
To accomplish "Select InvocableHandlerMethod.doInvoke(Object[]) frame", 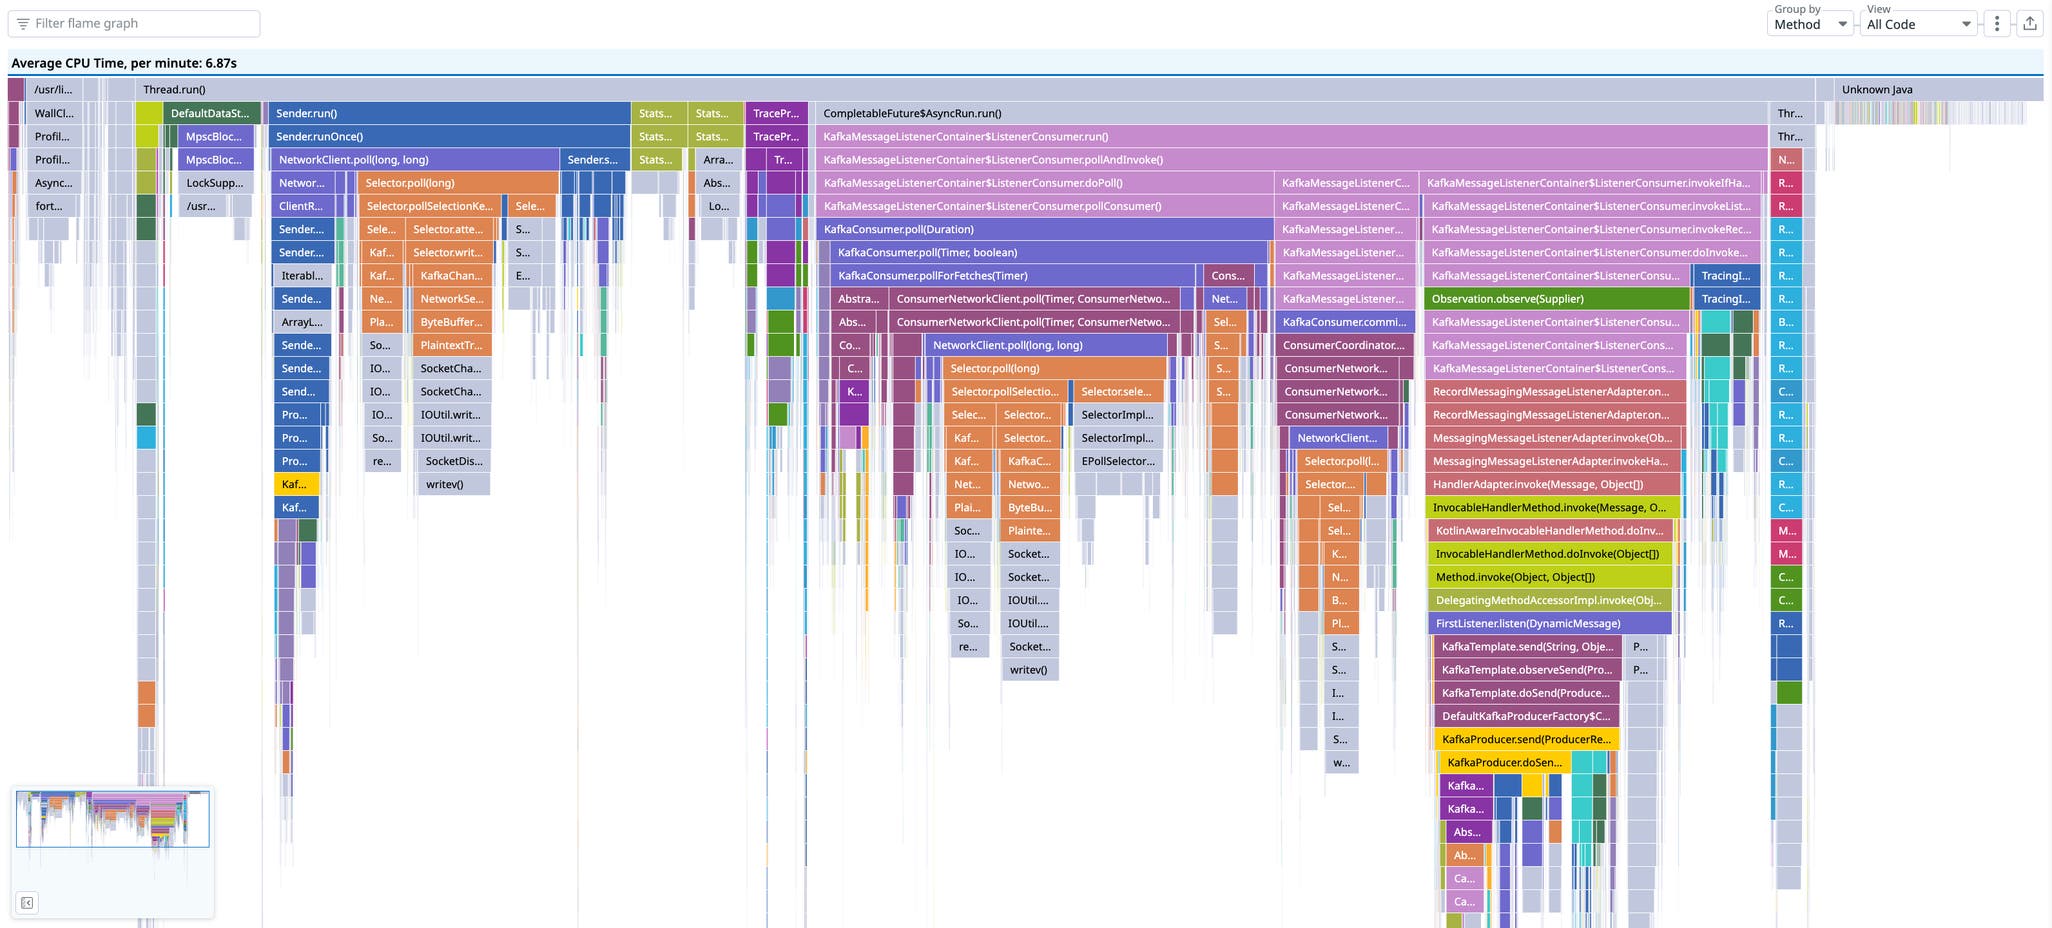I will [1550, 554].
